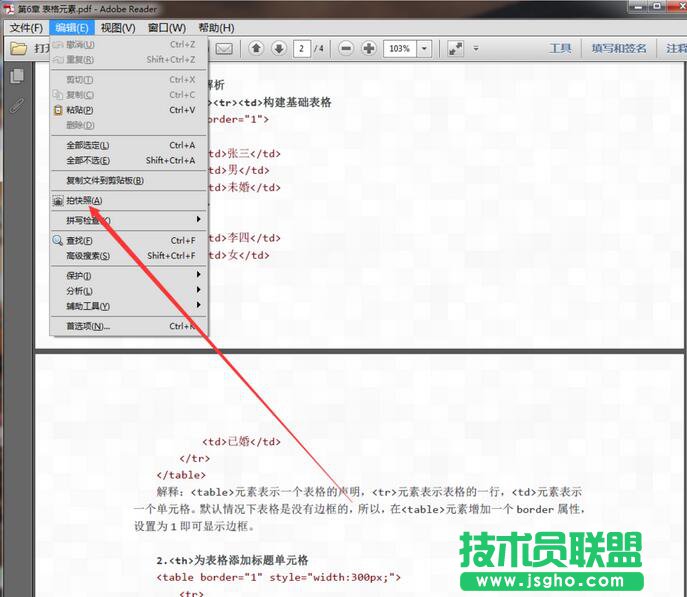
Task: Open attachments paperclip panel in sidebar
Action: pos(17,105)
